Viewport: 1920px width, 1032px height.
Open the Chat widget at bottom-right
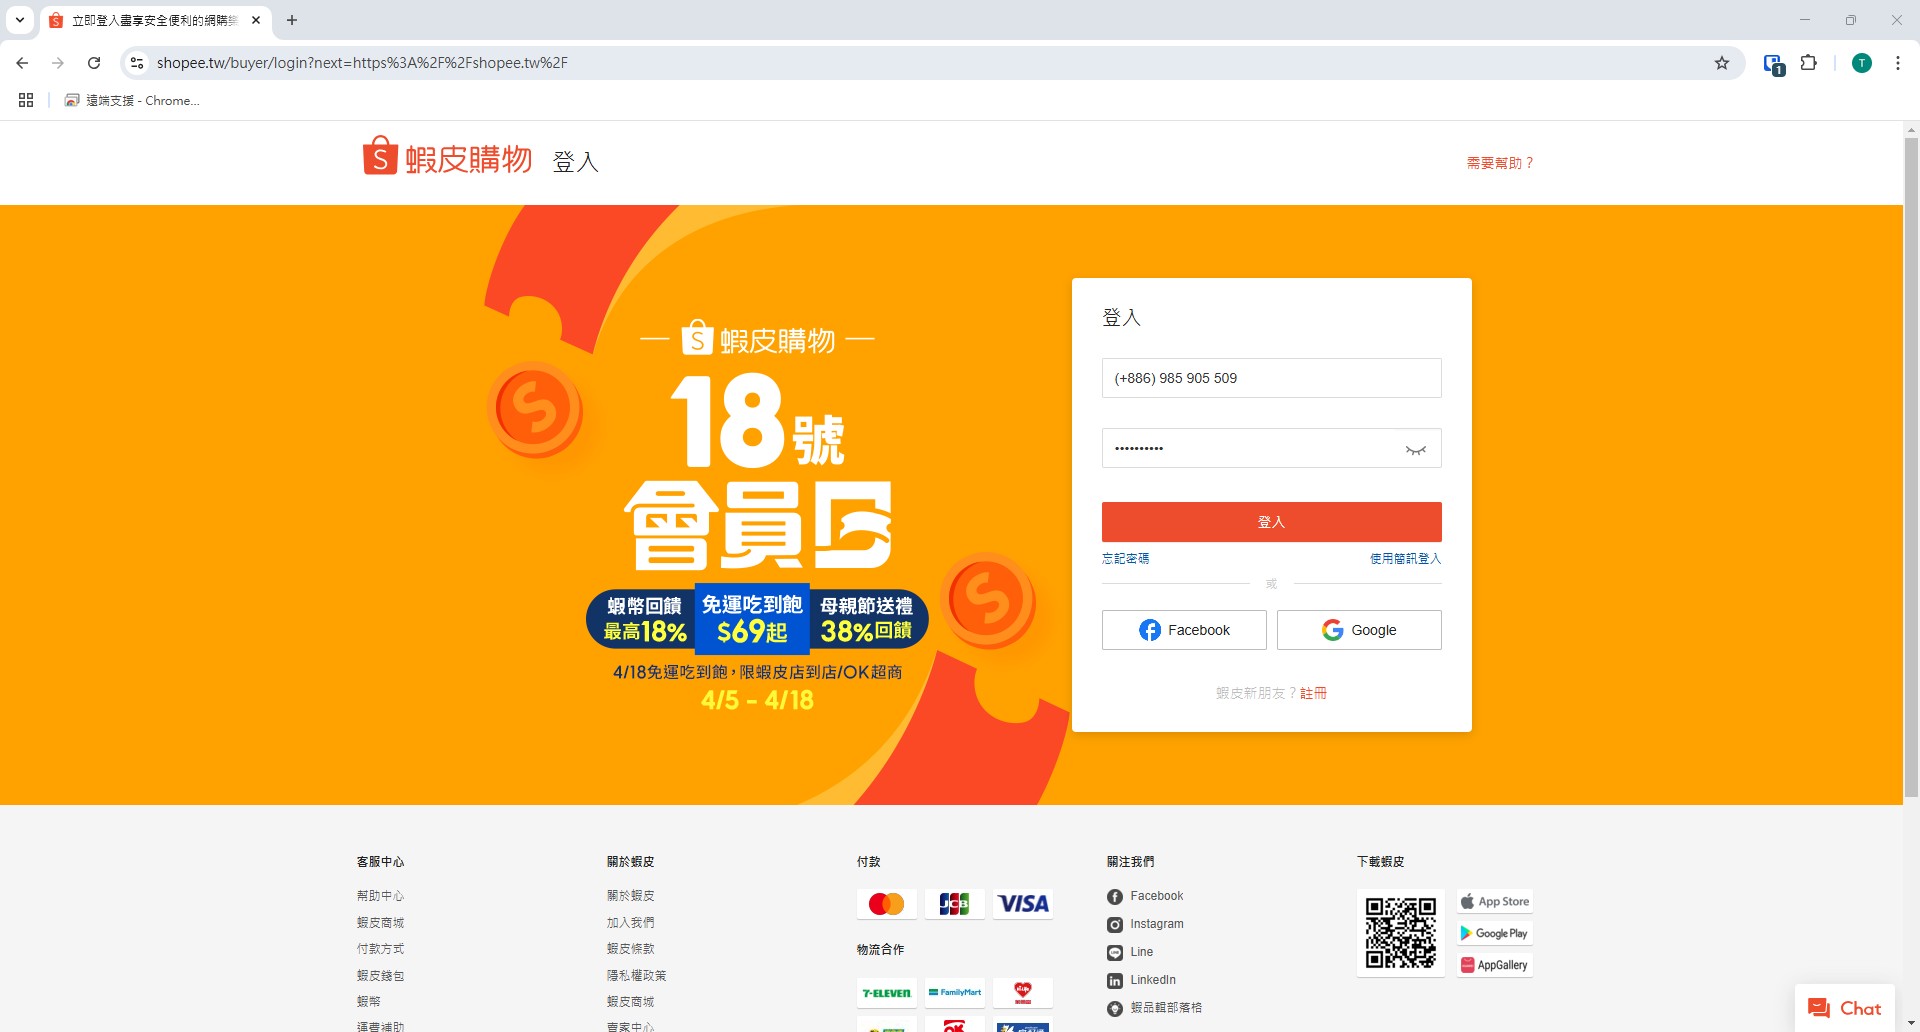pos(1844,1007)
